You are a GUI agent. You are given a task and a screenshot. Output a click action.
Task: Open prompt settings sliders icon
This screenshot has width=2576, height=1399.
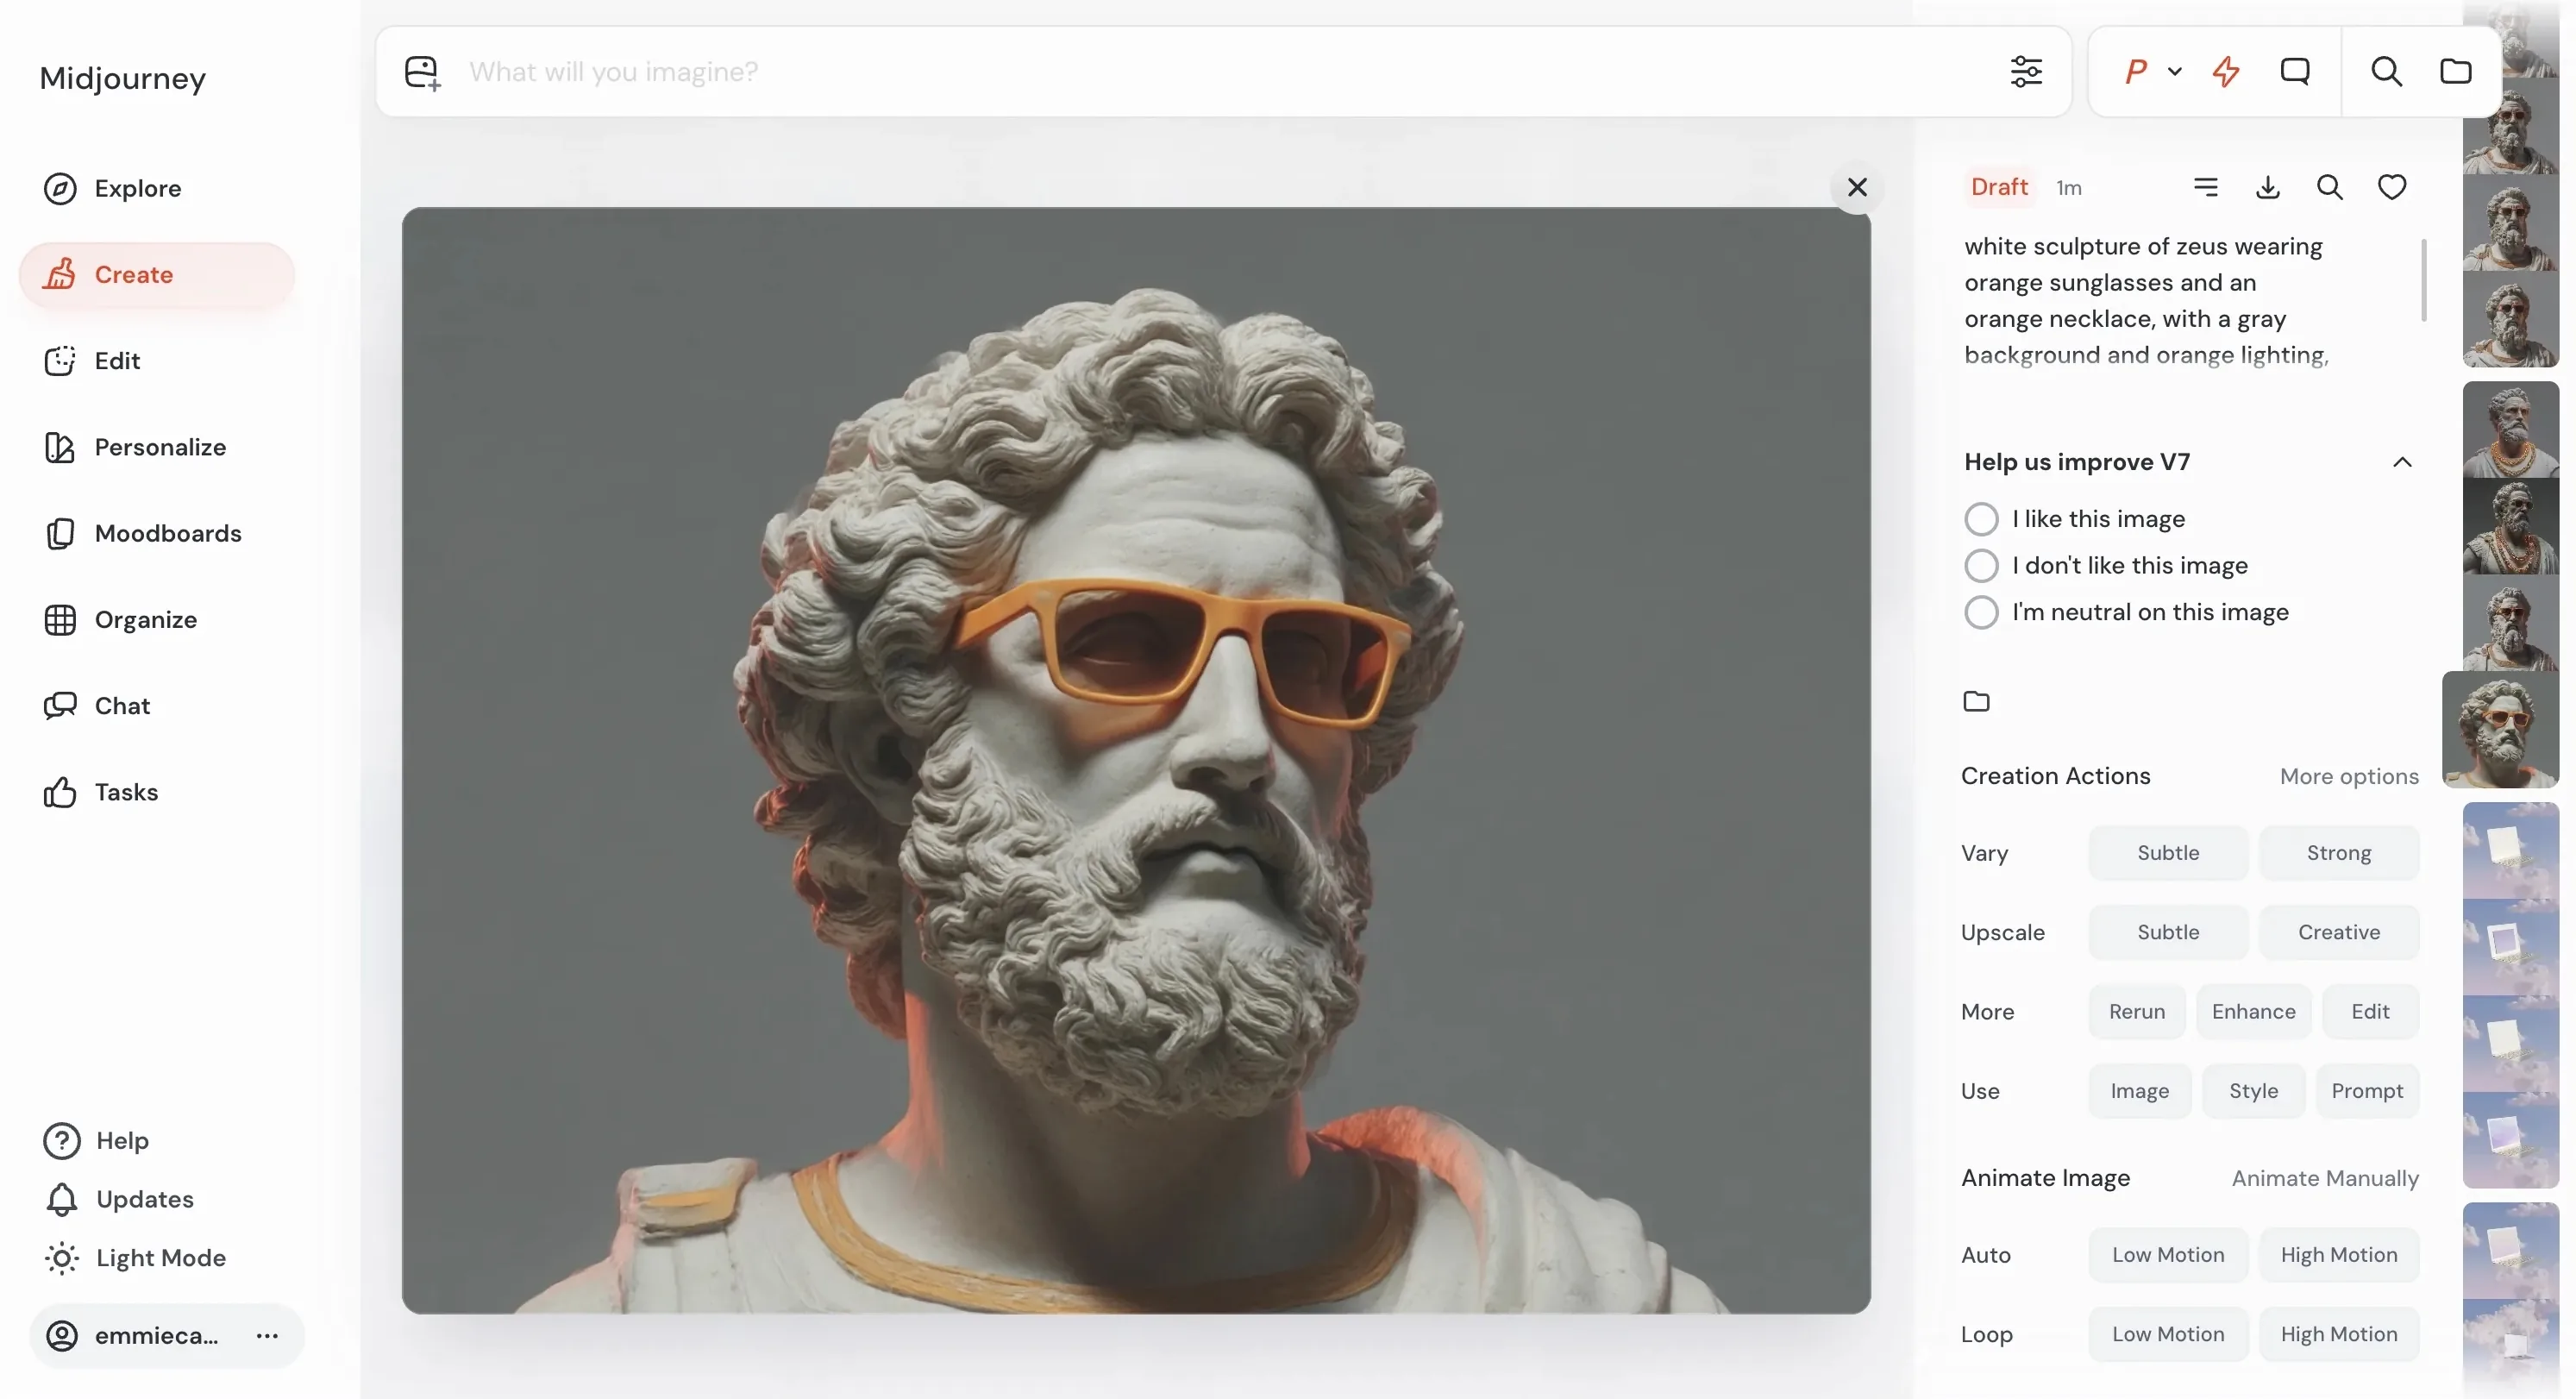tap(2026, 72)
